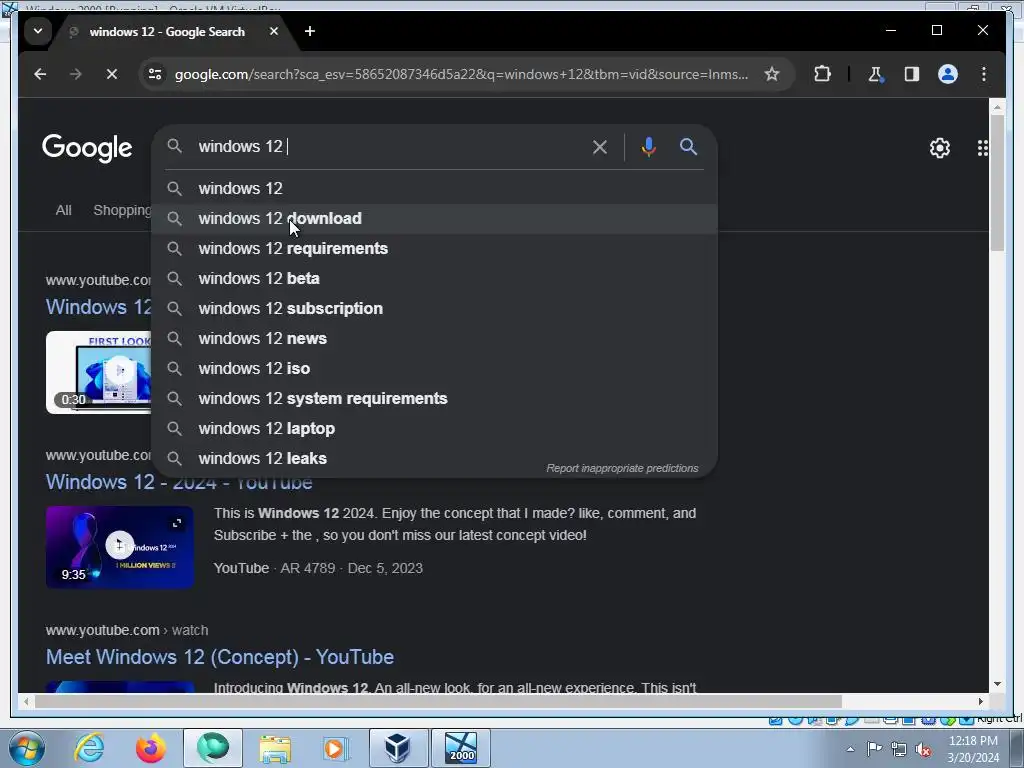The height and width of the screenshot is (768, 1024).
Task: Bookmark this page with the star
Action: 772,74
